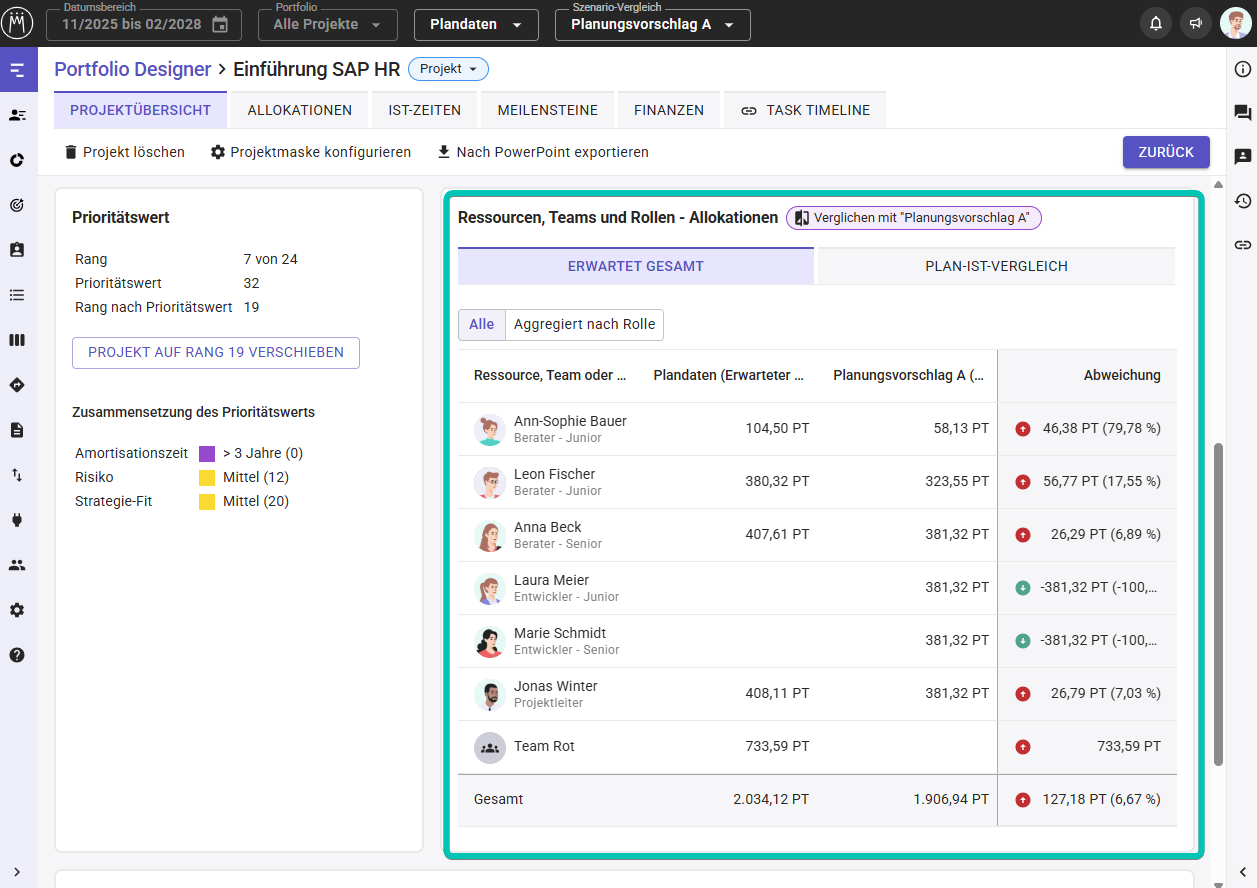
Task: Expand the Szenario-Vergleich Planungsvorschlag A dropdown
Action: 652,25
